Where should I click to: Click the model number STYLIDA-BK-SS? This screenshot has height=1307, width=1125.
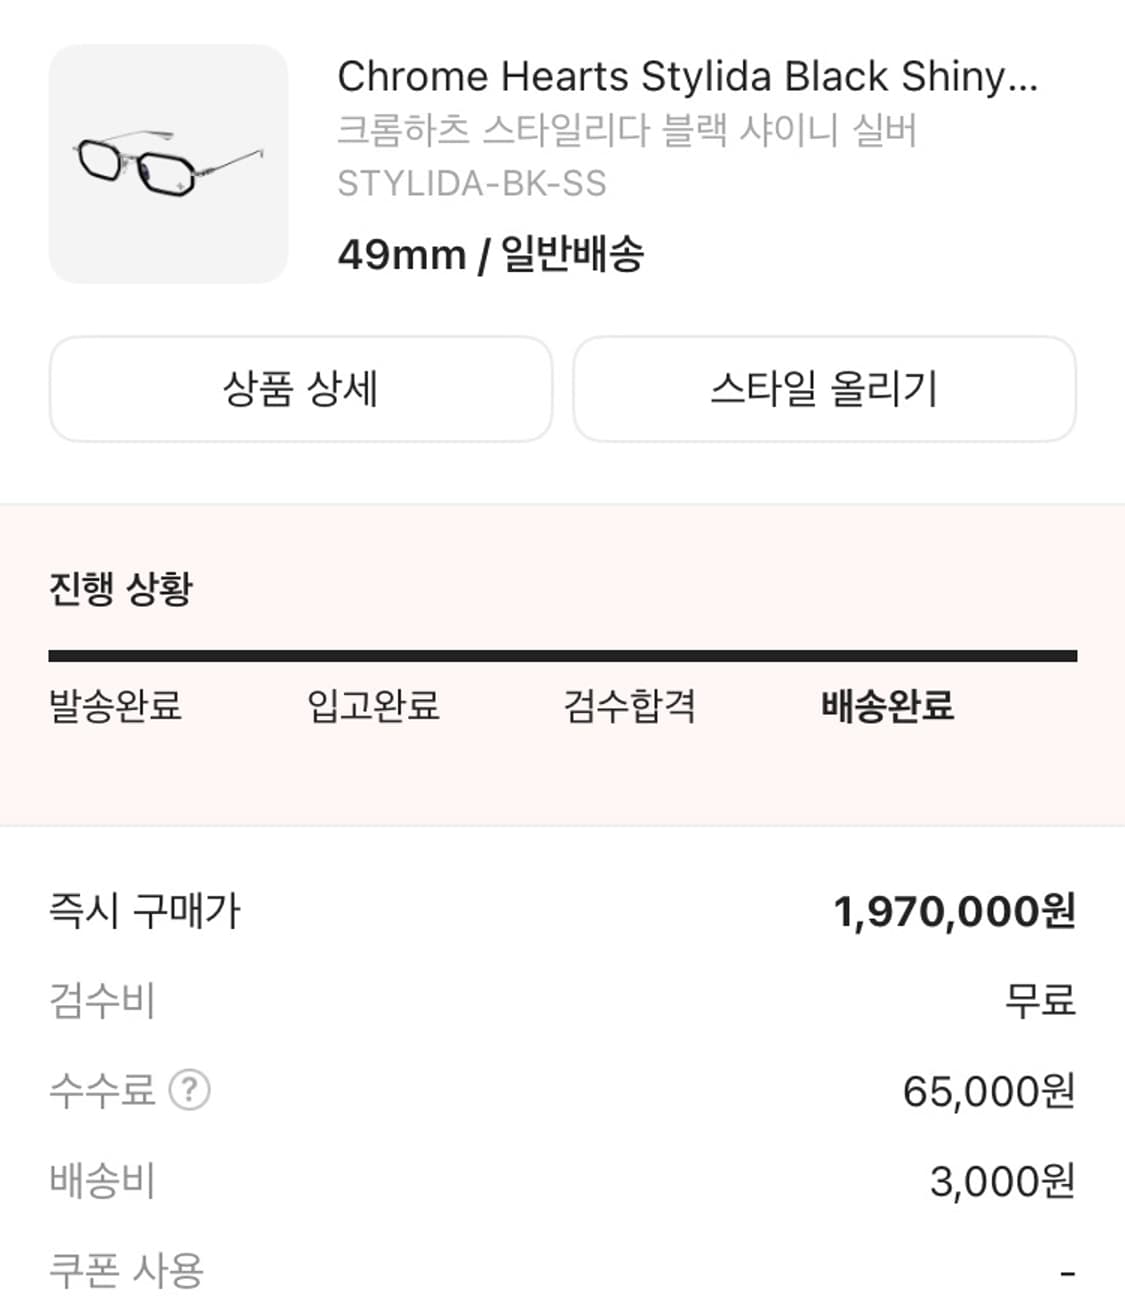(x=472, y=184)
